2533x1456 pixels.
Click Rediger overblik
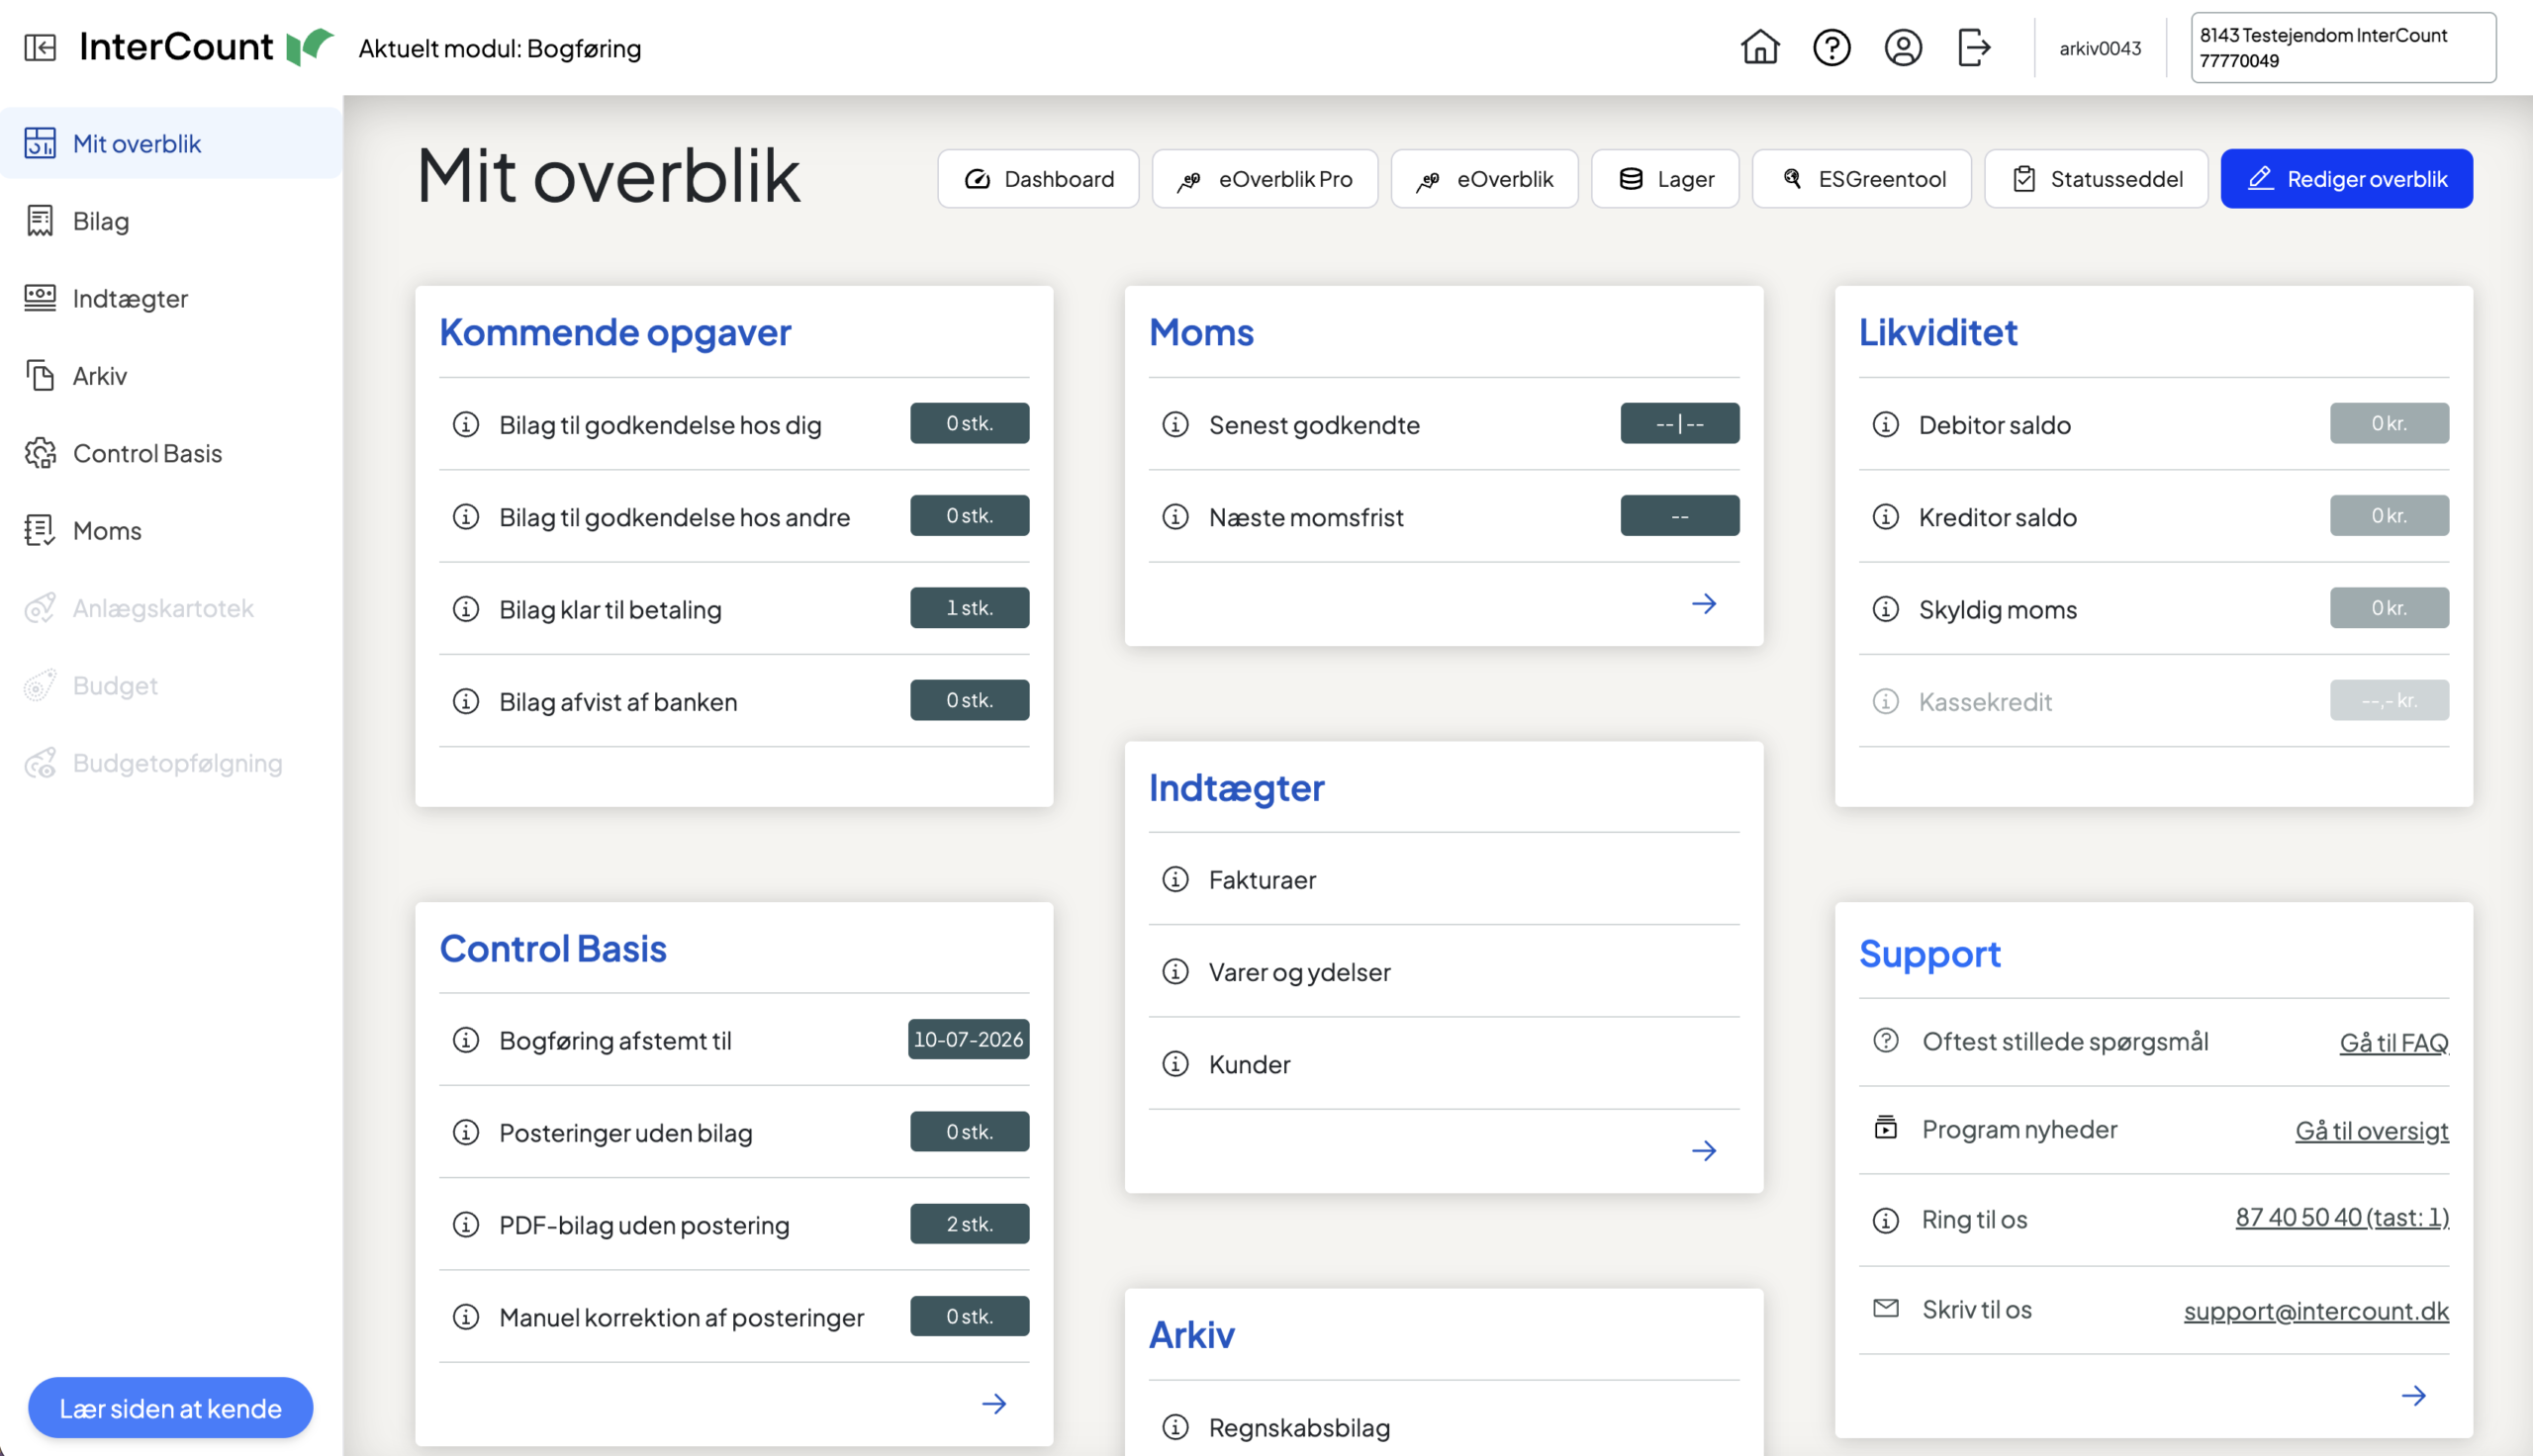pos(2347,178)
